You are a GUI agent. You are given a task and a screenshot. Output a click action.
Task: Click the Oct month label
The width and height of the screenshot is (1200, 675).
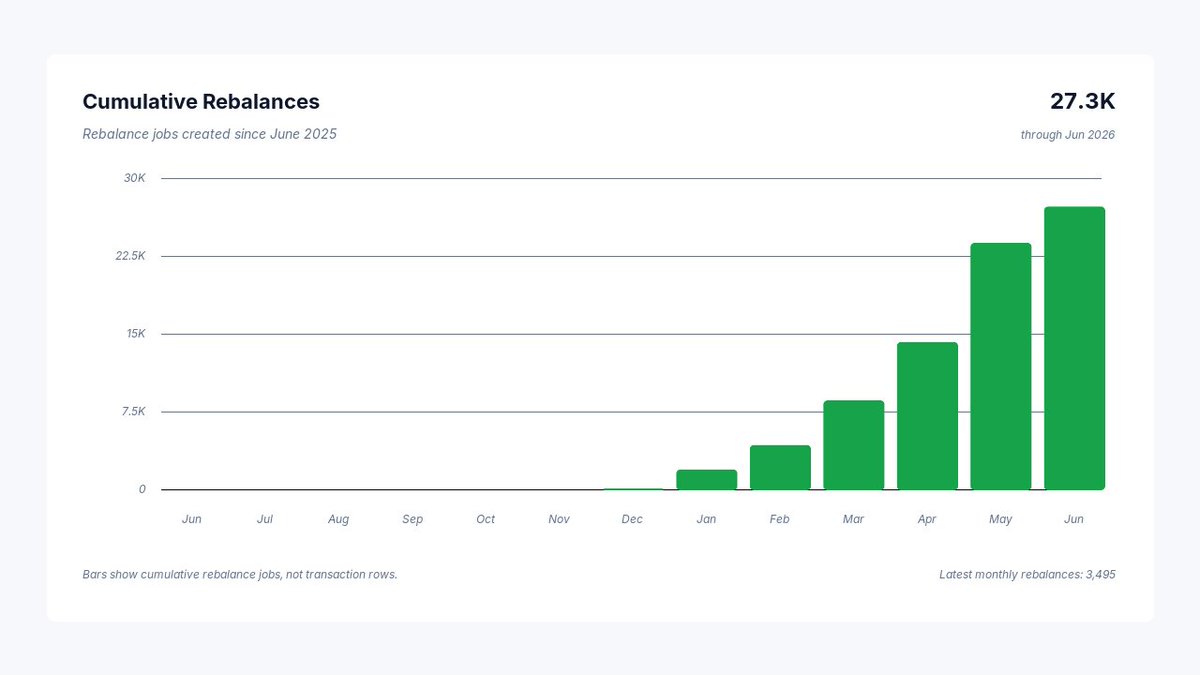pos(486,520)
